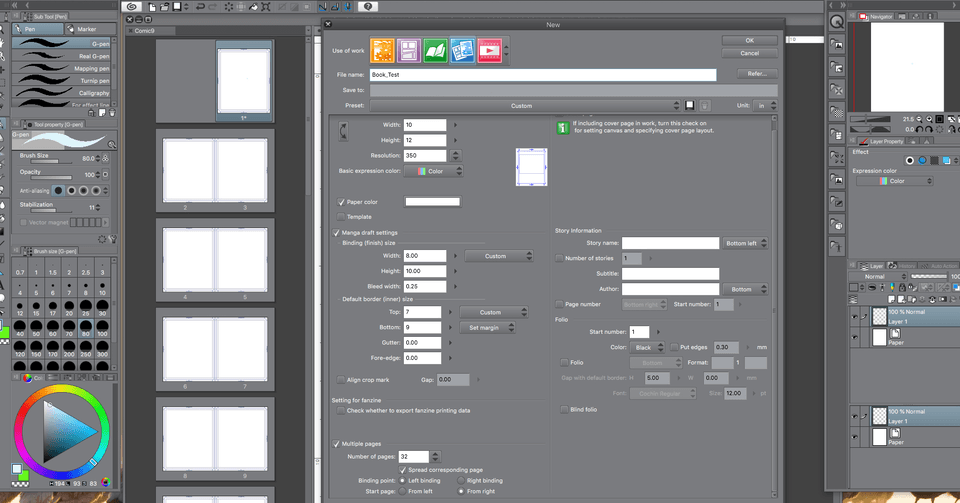Click the Clip Studio spiral icon
This screenshot has height=503, width=960.
[x=130, y=6]
